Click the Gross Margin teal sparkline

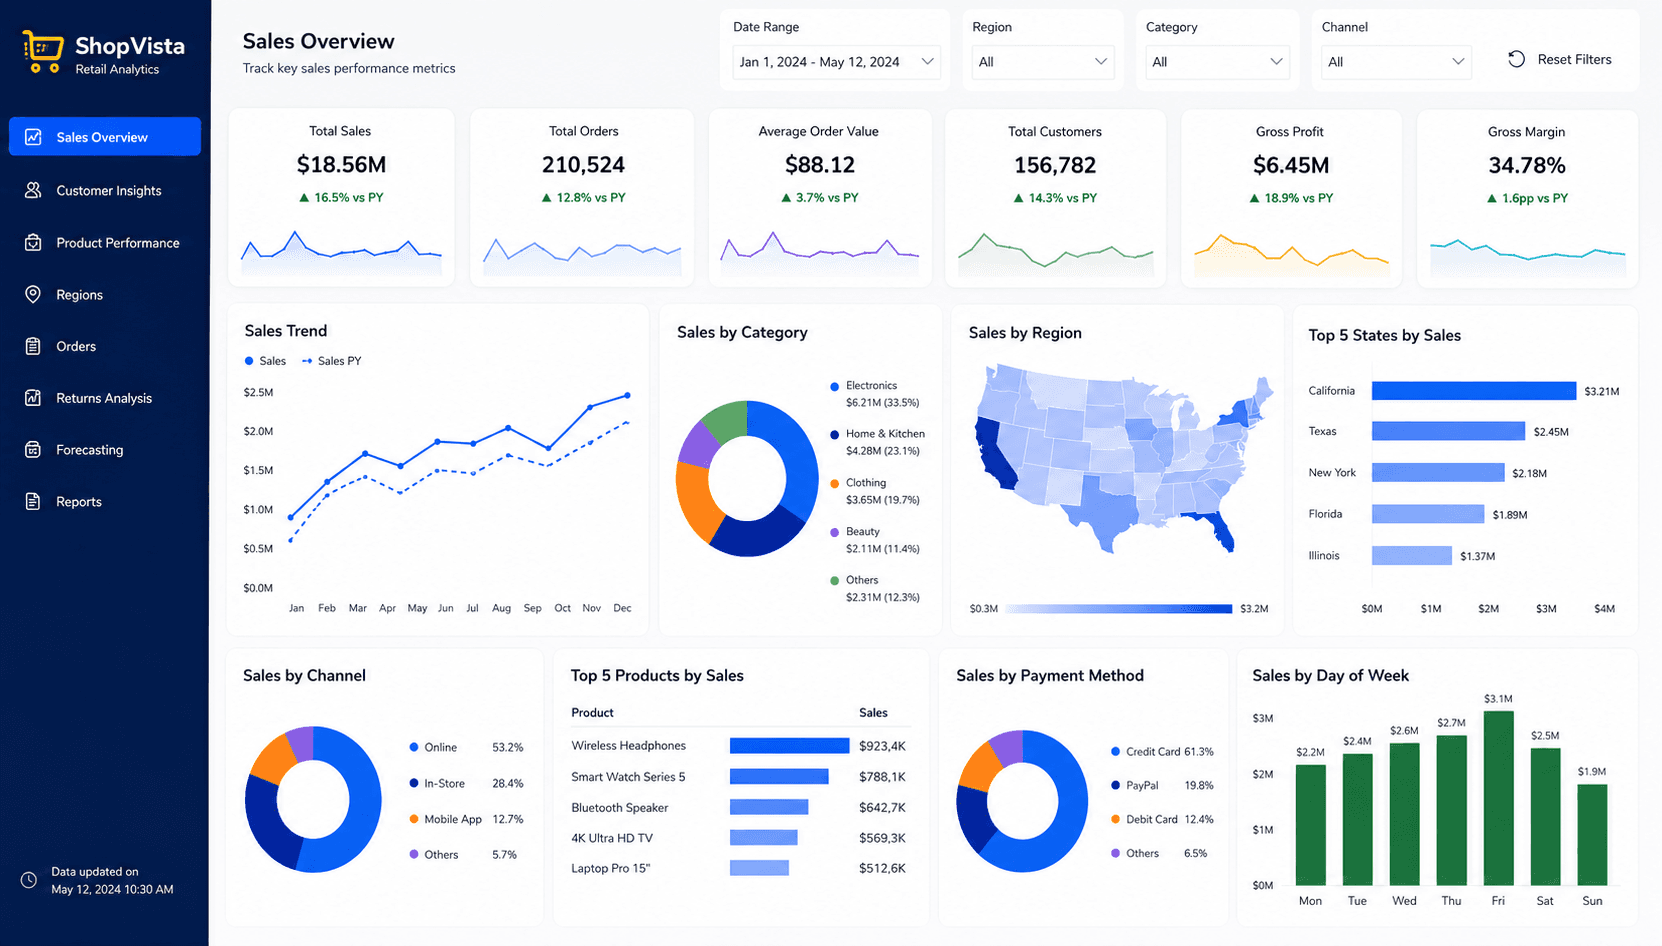(x=1527, y=257)
